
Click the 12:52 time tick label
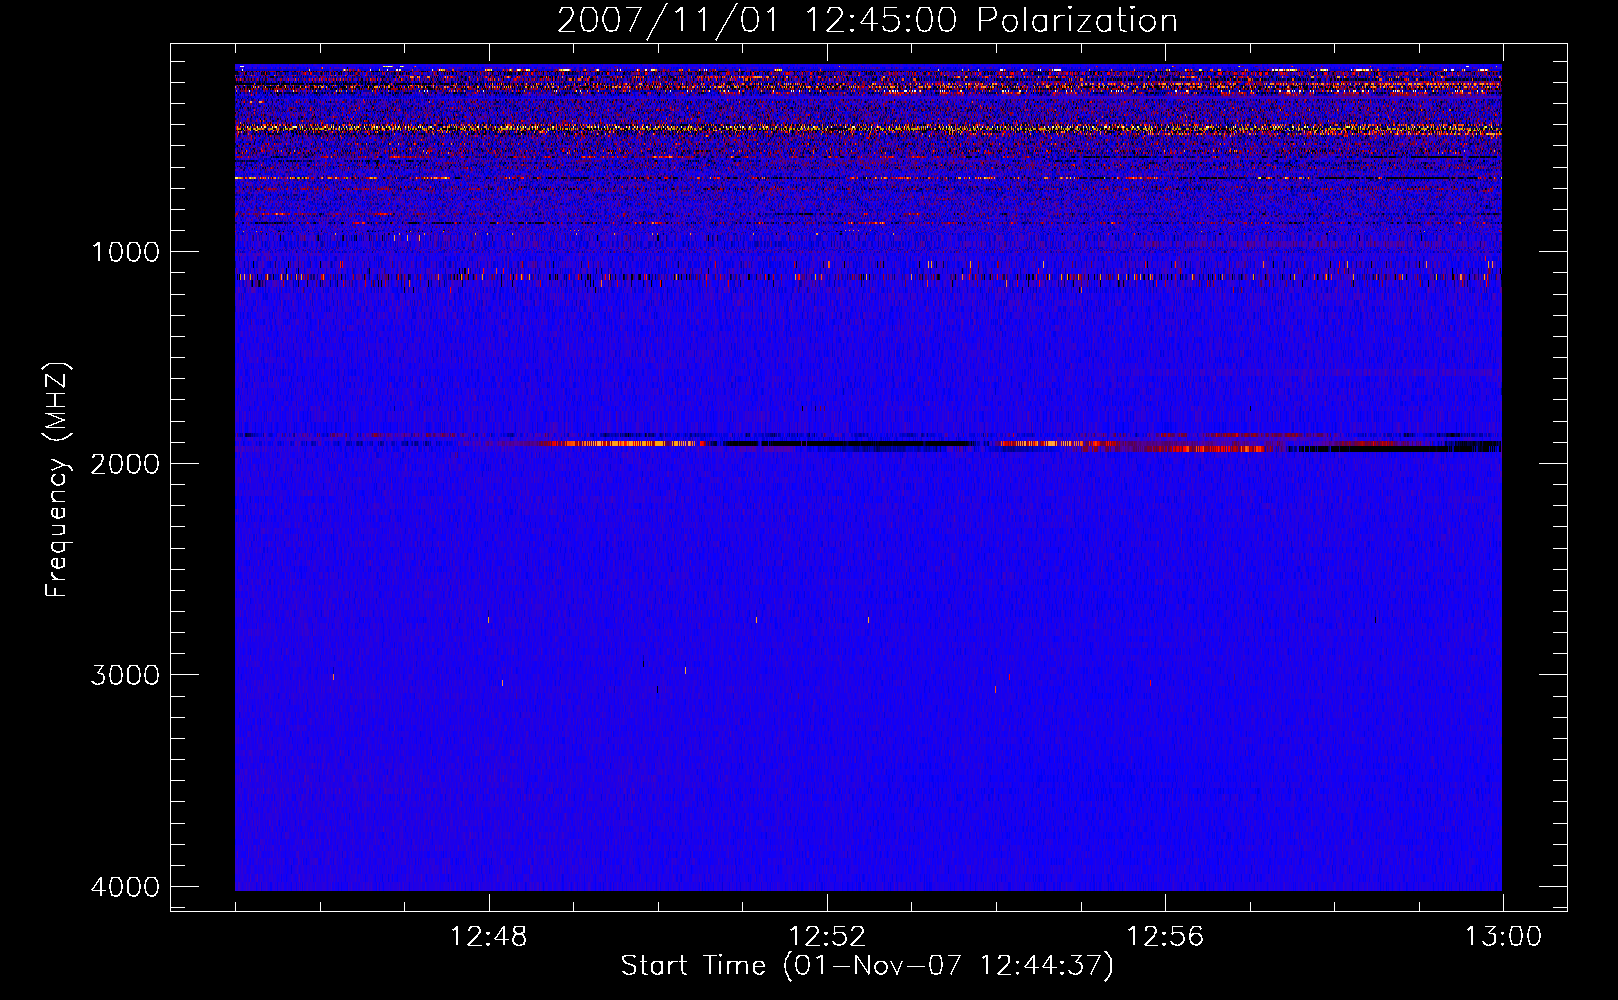tap(827, 937)
